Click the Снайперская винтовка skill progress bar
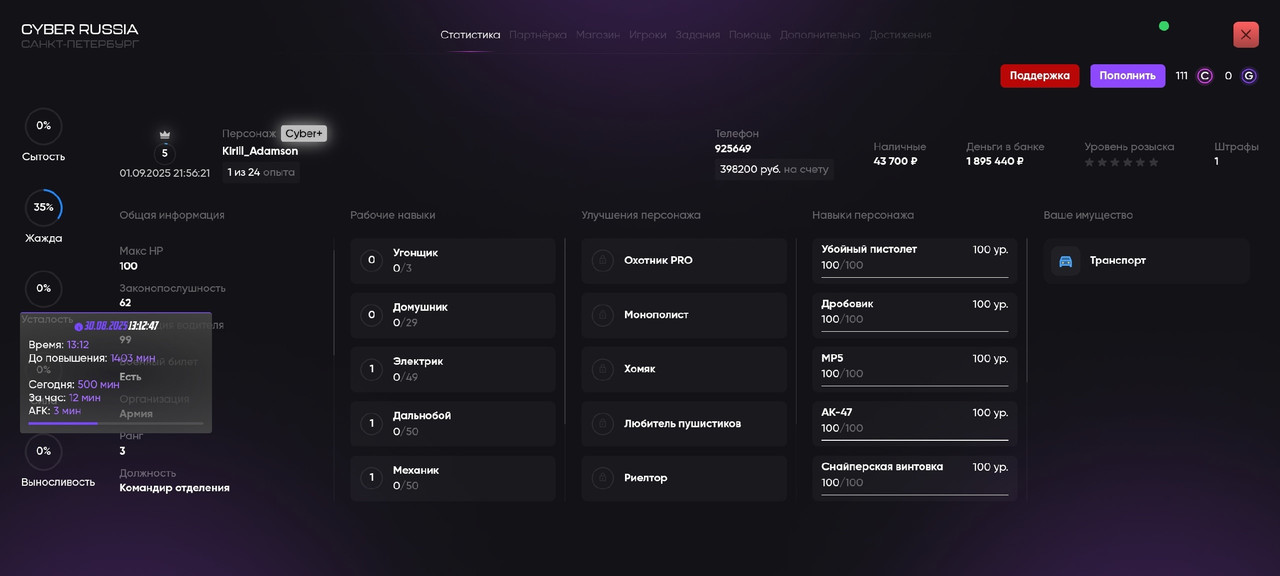Viewport: 1280px width, 576px height. pyautogui.click(x=915, y=495)
